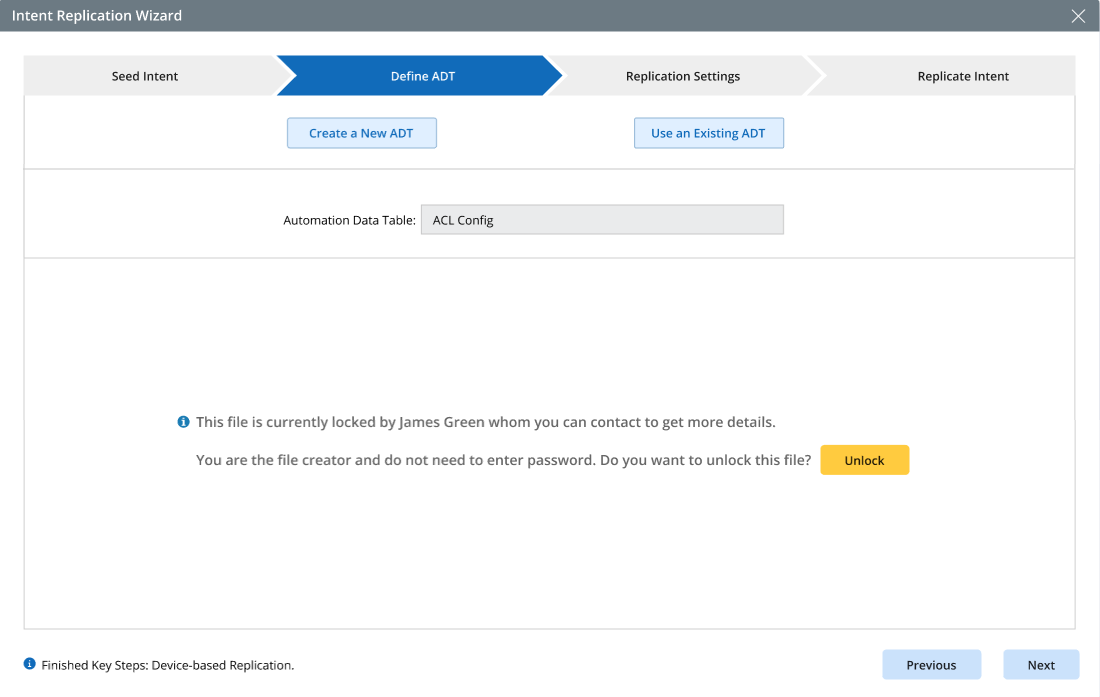
Task: Click the Device-based Replication status text
Action: pos(222,665)
